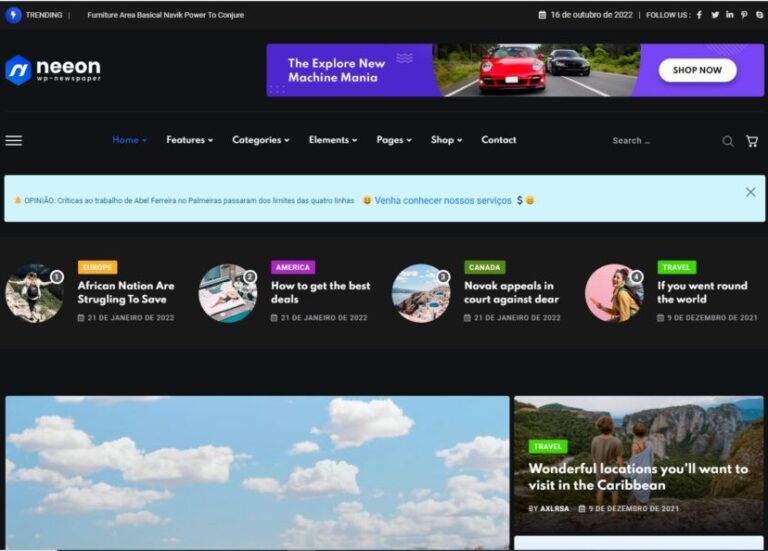Open the African Nation article thumbnail

click(x=34, y=293)
